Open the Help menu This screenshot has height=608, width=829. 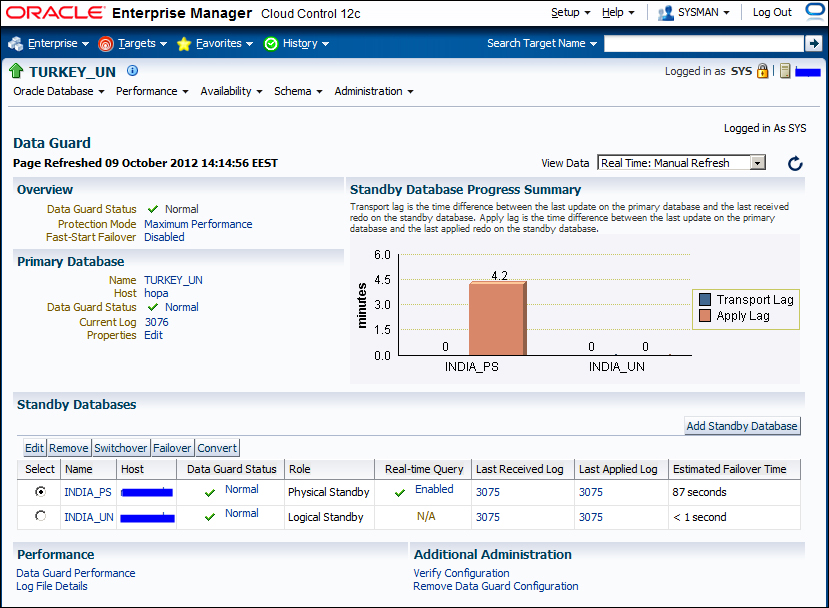click(618, 12)
